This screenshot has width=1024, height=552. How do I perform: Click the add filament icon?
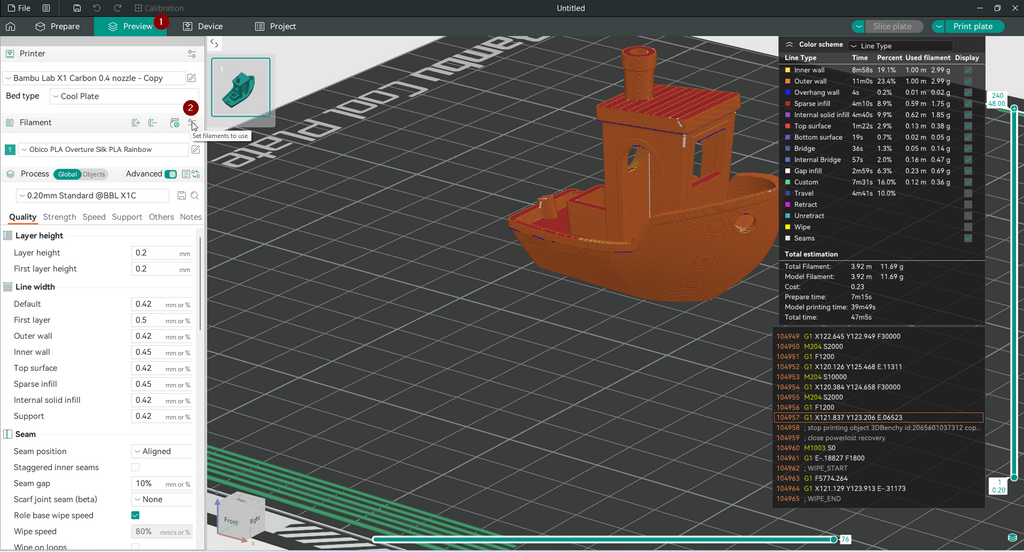pos(136,123)
